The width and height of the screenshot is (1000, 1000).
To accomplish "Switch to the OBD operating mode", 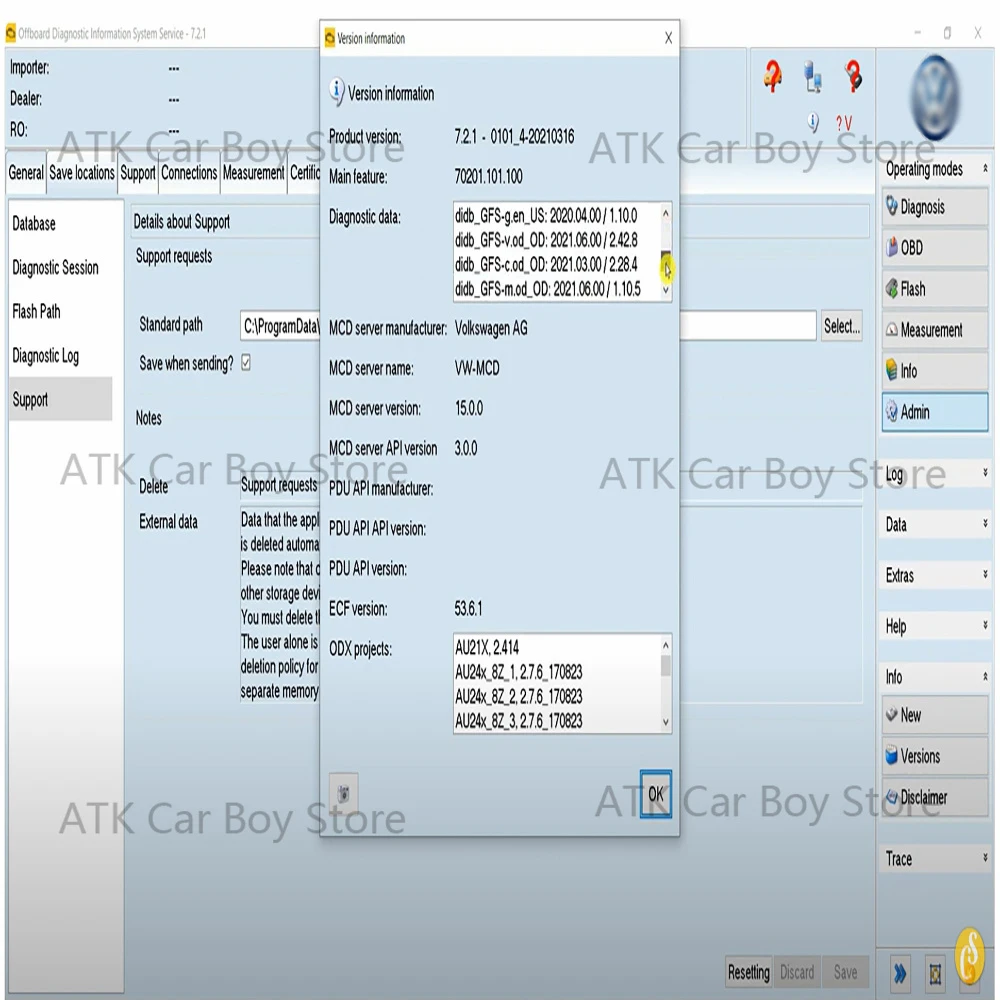I will coord(931,248).
